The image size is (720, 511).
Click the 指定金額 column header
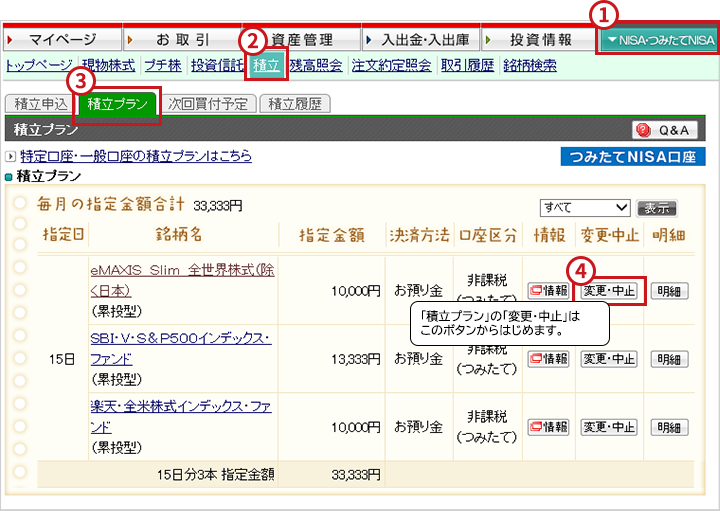tap(332, 236)
